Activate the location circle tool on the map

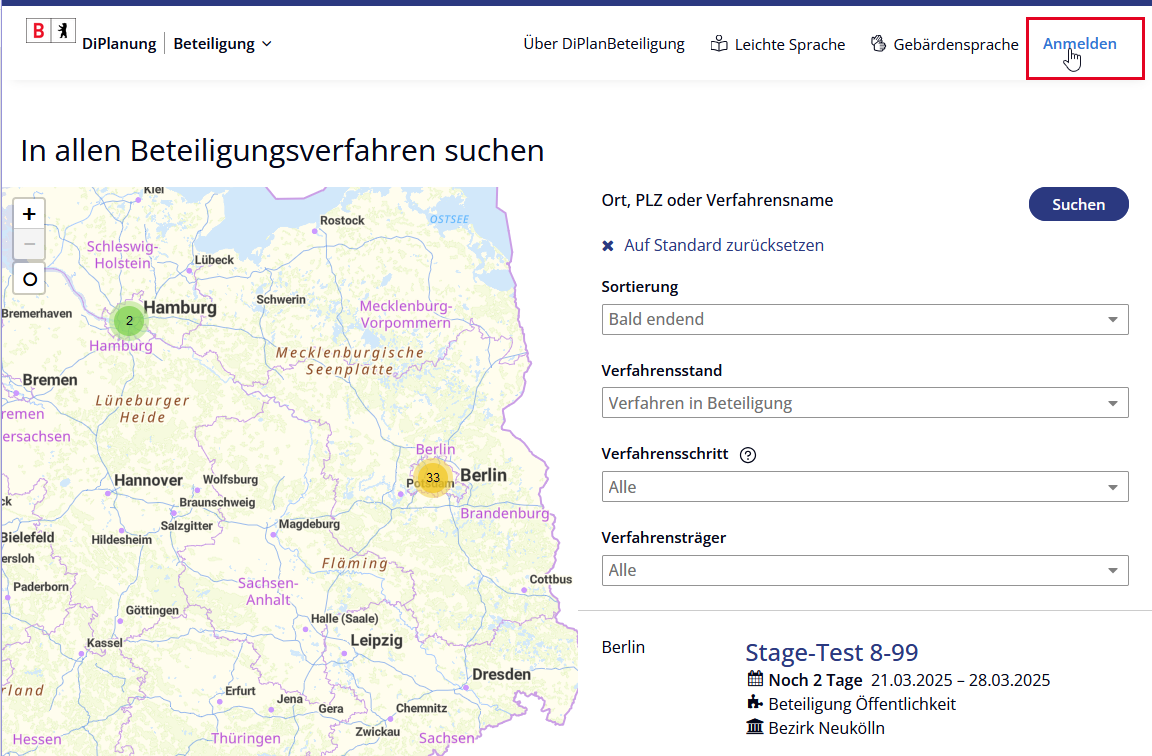tap(29, 279)
